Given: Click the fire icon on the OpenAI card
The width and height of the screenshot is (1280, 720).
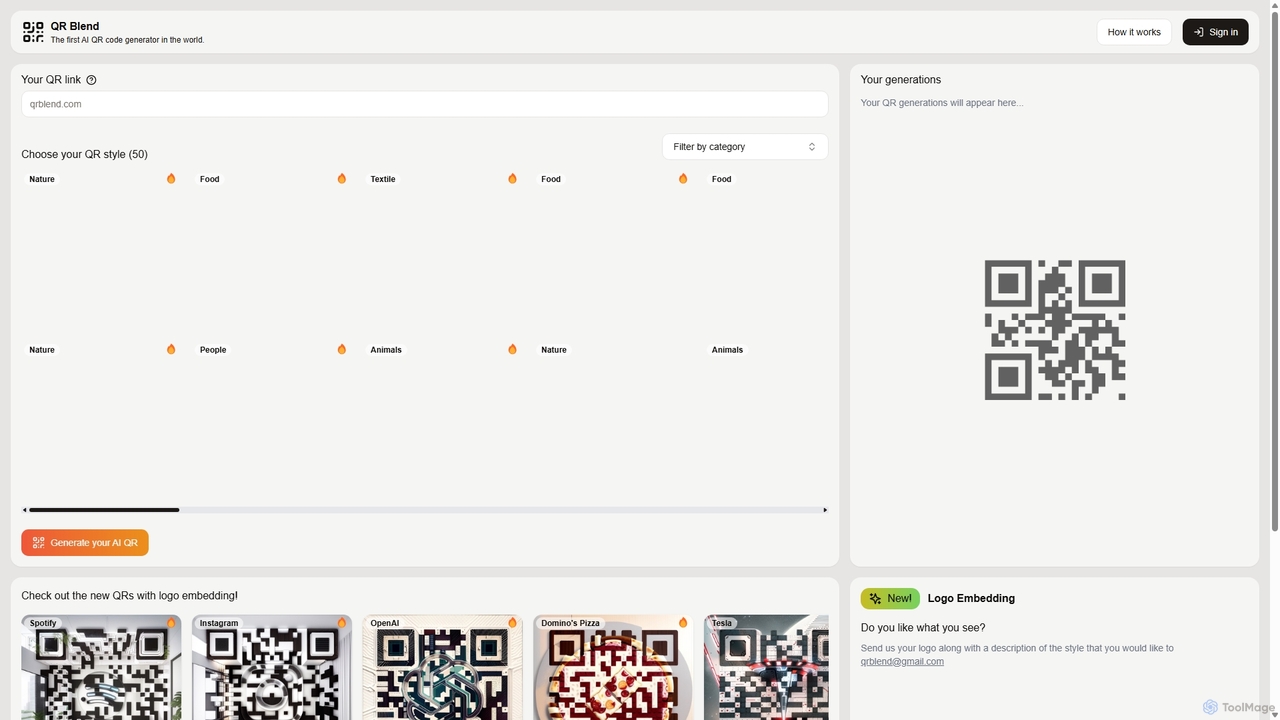Looking at the screenshot, I should click(512, 622).
